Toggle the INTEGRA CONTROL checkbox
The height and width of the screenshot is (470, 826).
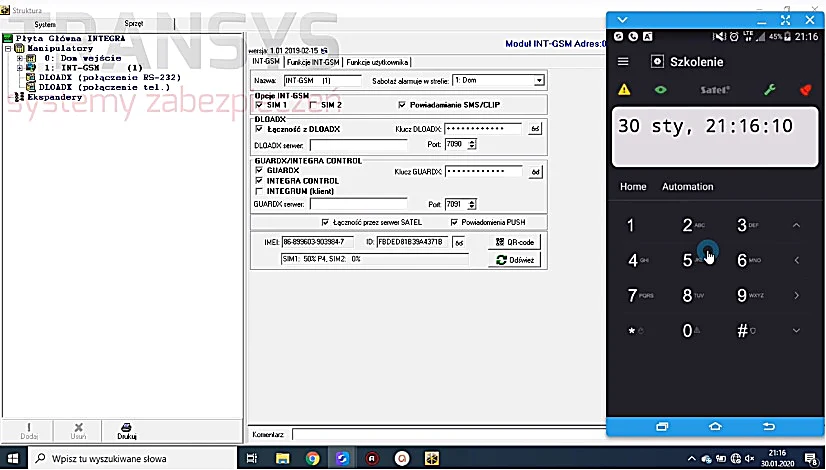click(x=259, y=181)
